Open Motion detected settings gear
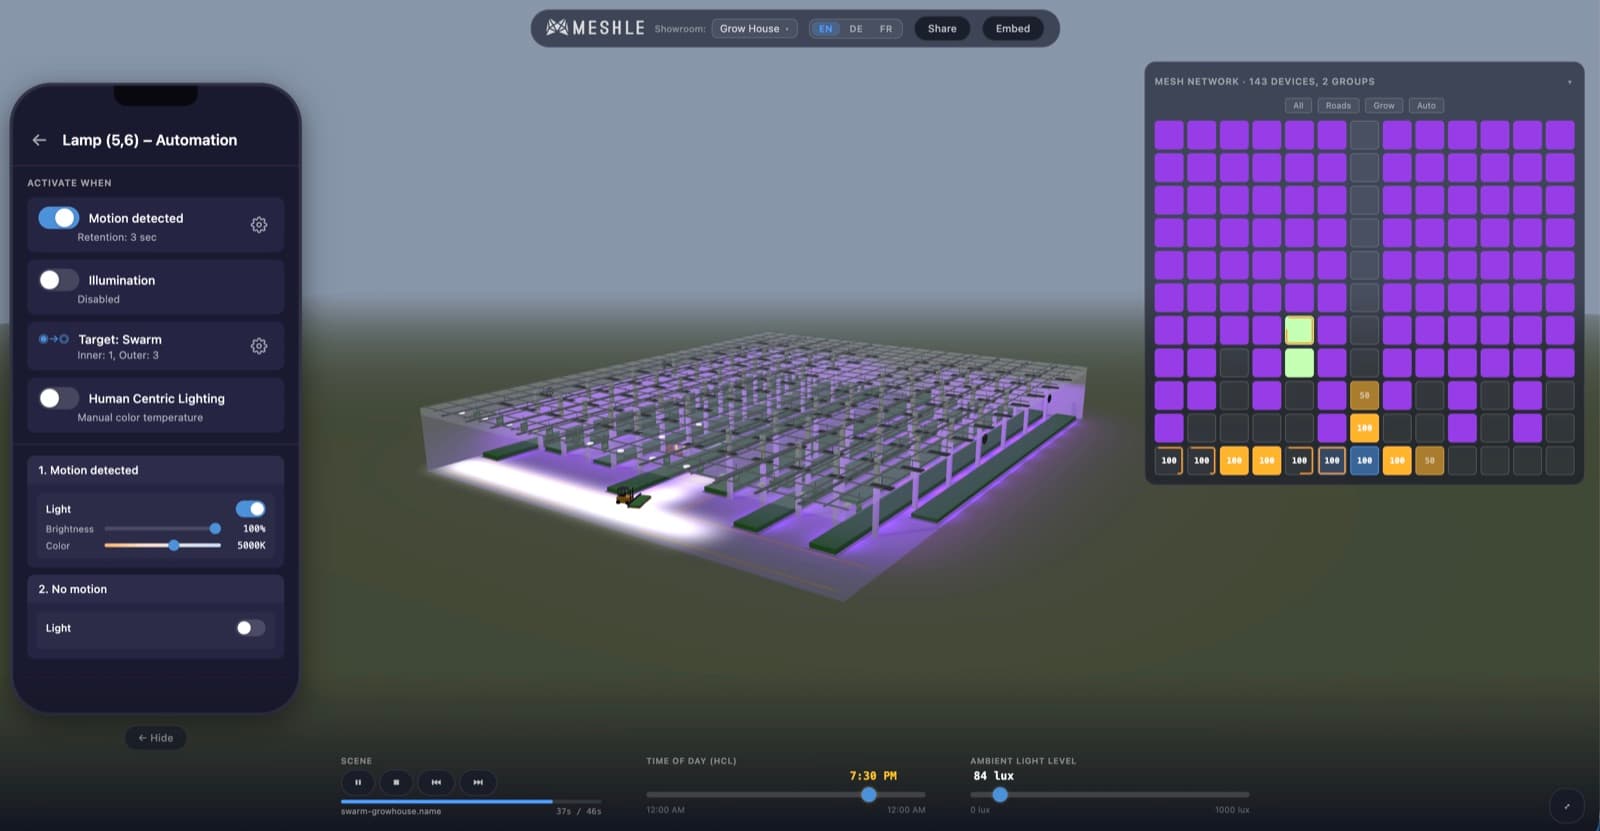Viewport: 1600px width, 831px height. [x=259, y=225]
